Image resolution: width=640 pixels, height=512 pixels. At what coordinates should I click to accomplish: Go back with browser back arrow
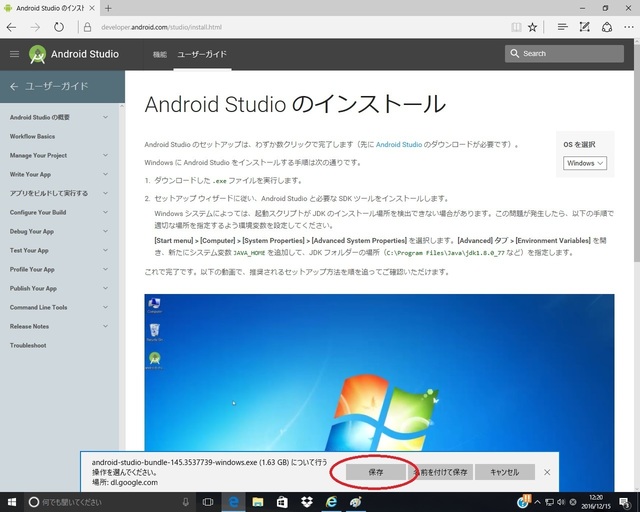(11, 27)
